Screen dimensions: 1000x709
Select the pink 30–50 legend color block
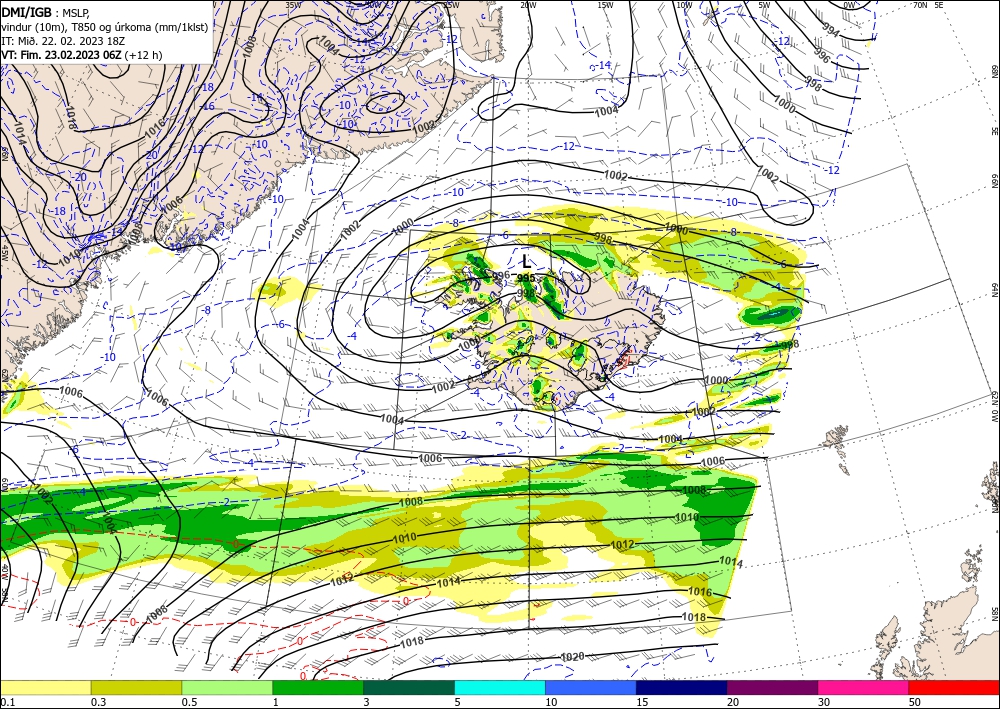[864, 687]
